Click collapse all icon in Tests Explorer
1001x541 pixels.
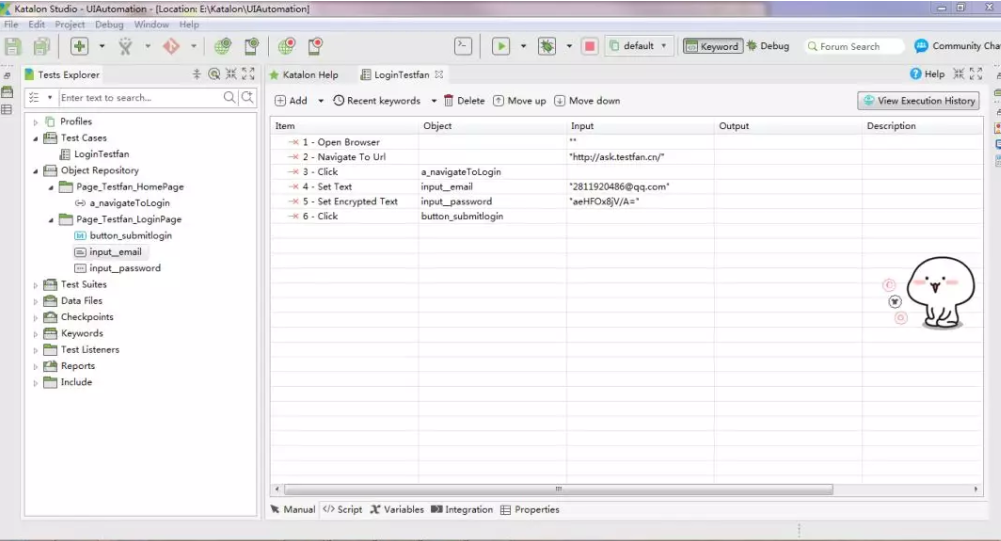[x=197, y=74]
